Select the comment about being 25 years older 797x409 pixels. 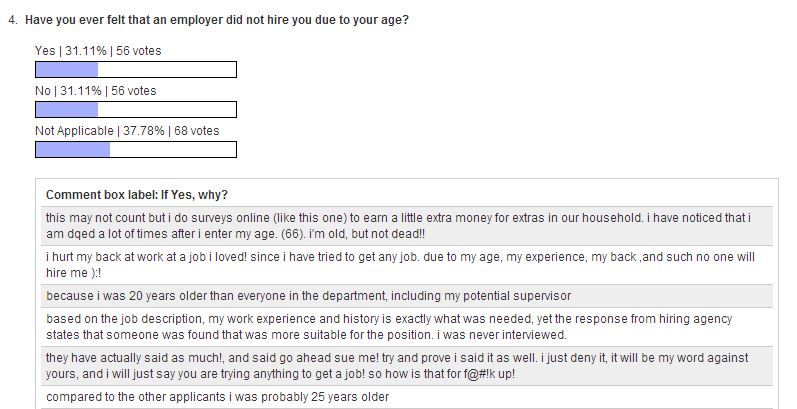407,397
